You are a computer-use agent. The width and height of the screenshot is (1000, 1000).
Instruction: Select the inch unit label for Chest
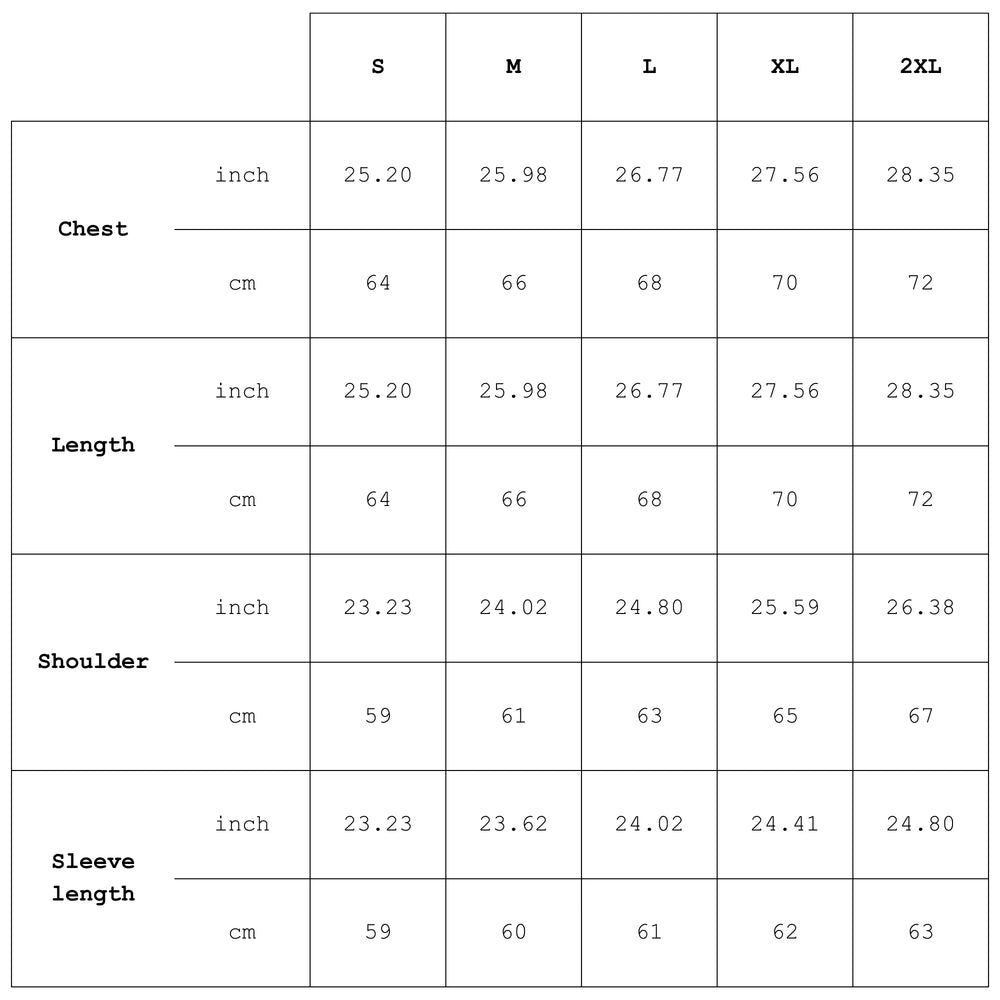[x=242, y=175]
